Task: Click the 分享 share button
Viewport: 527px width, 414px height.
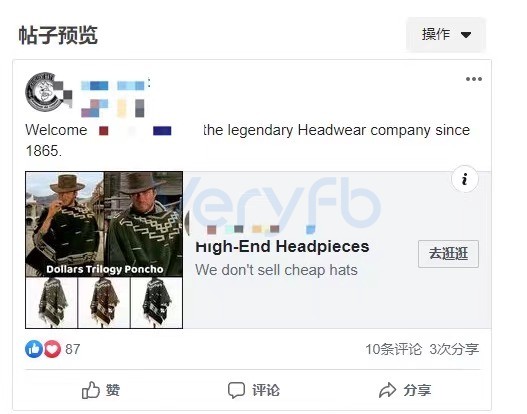Action: (x=405, y=390)
